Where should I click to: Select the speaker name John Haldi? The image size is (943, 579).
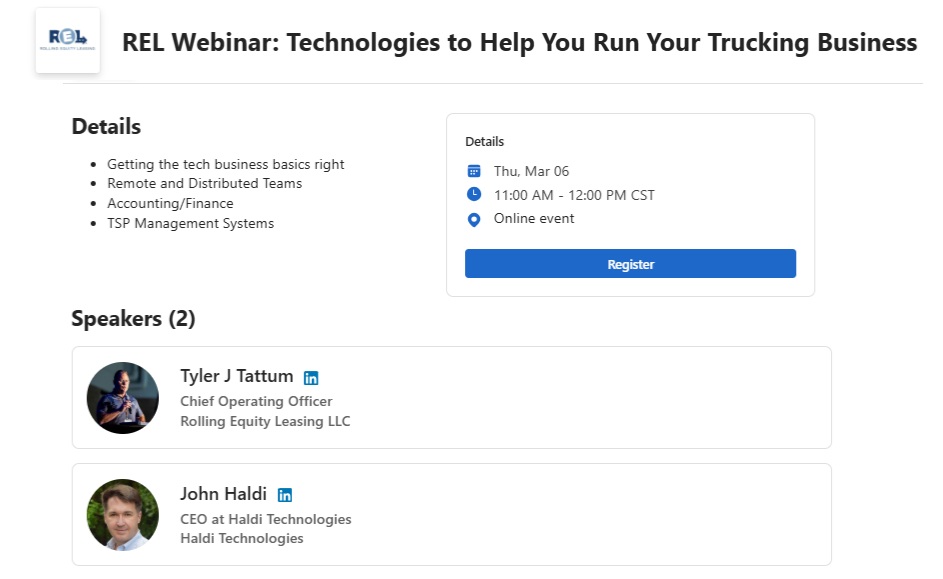(x=223, y=494)
